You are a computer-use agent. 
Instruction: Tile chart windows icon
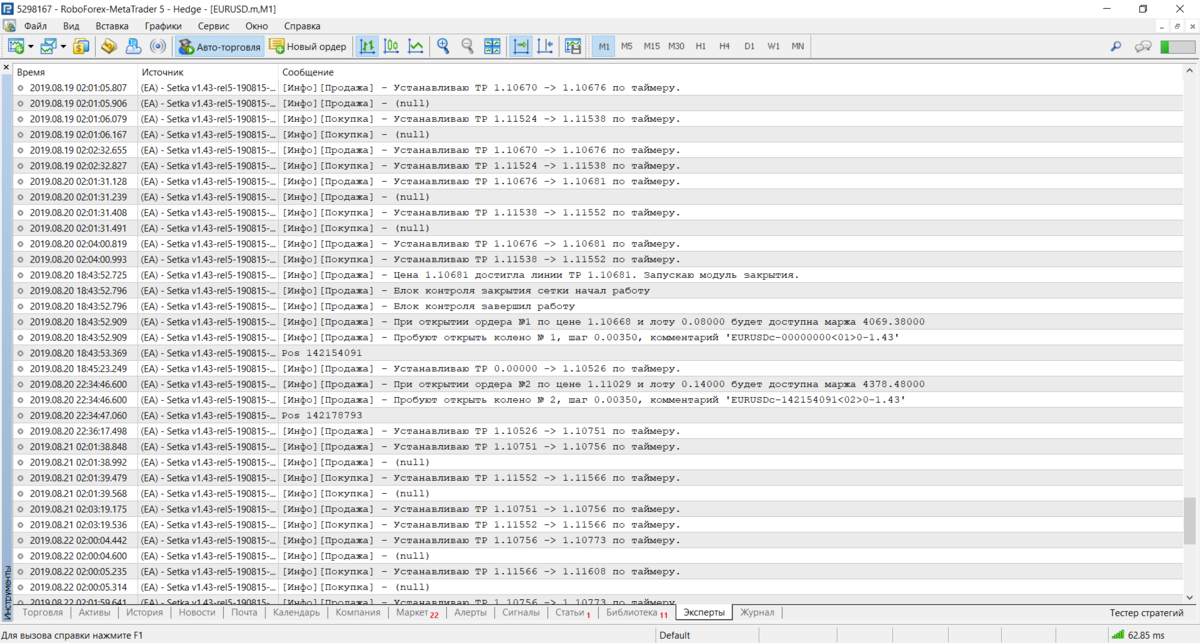492,46
